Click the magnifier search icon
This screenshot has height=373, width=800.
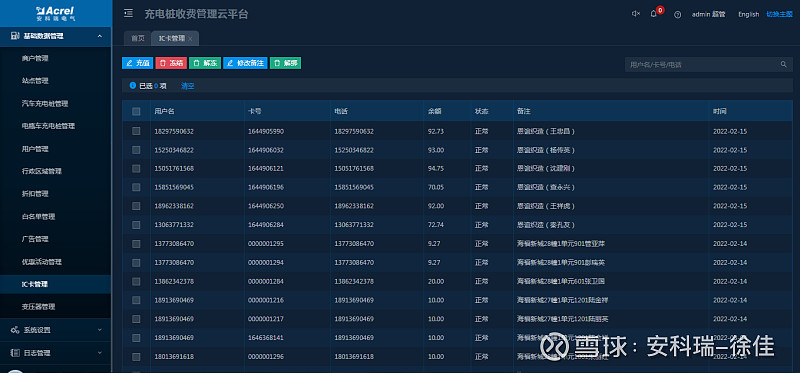(x=784, y=65)
